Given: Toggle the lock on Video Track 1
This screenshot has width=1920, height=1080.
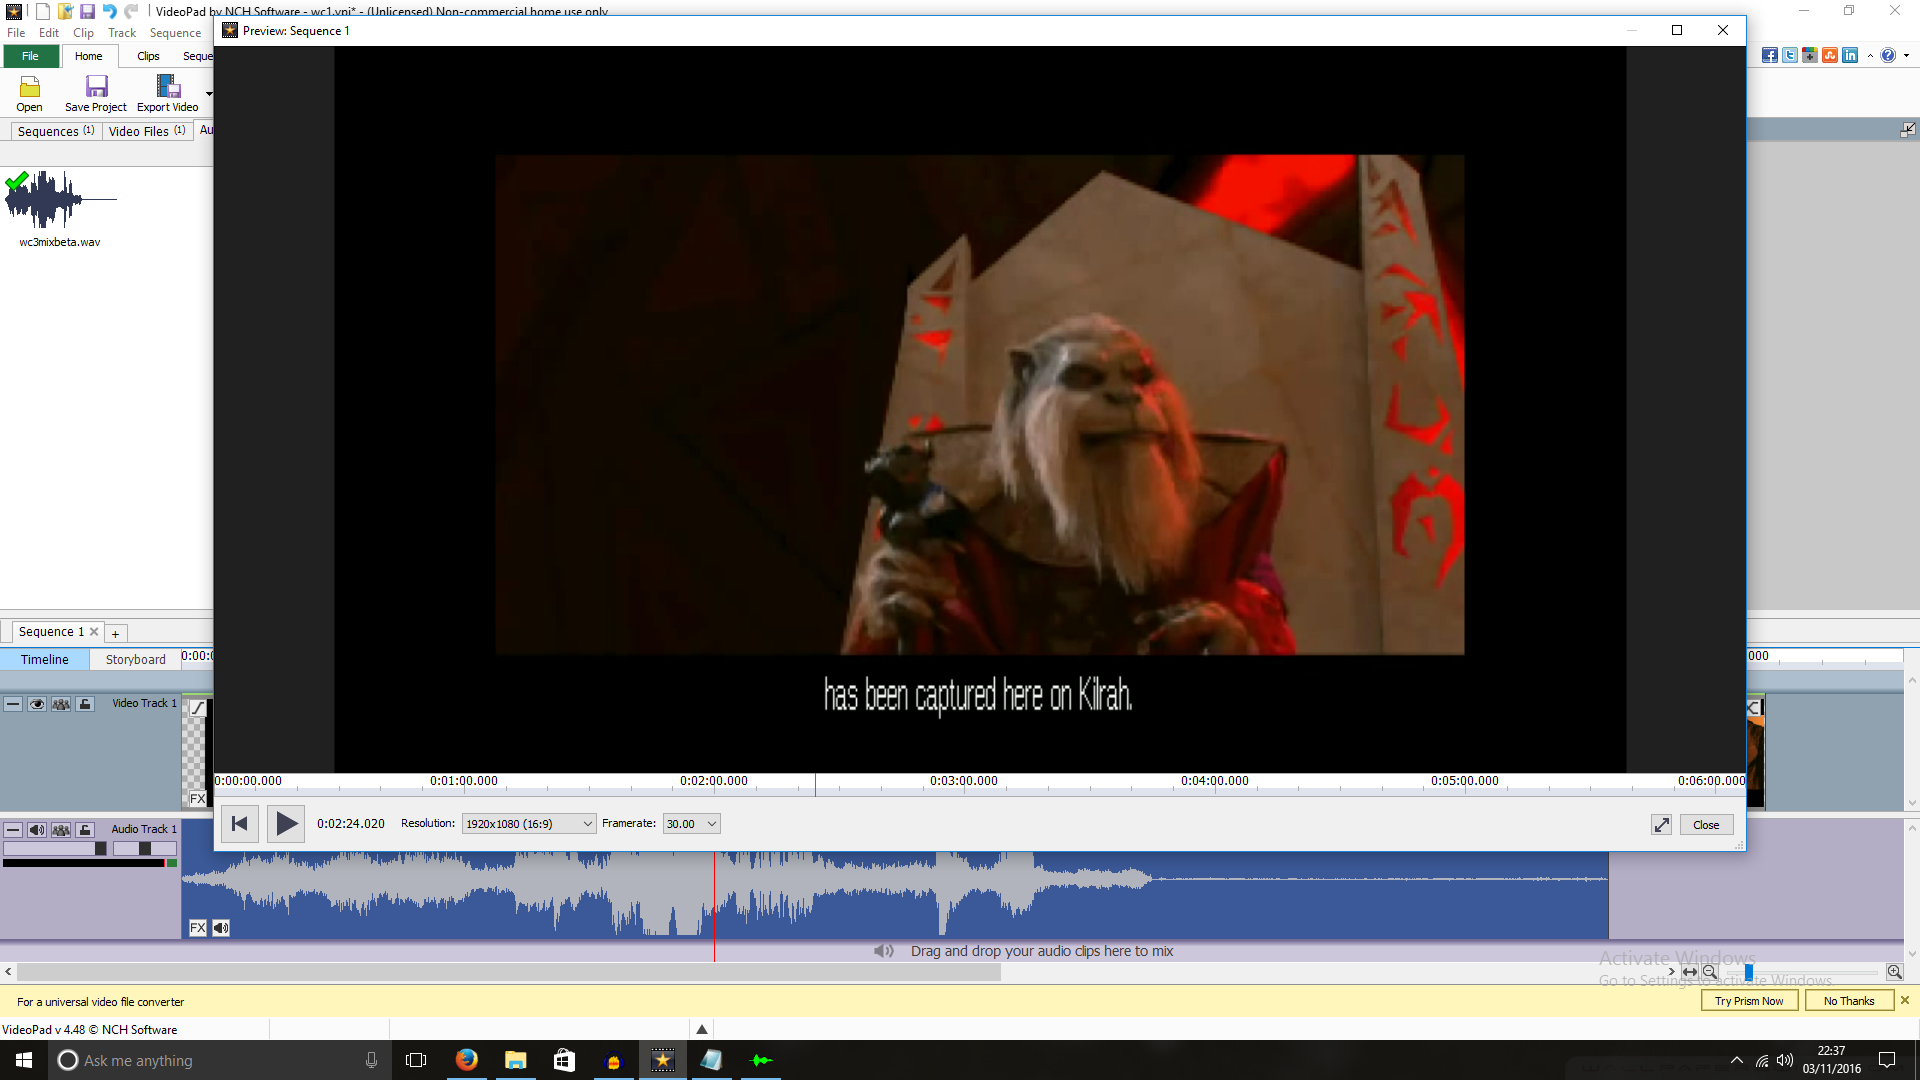Looking at the screenshot, I should coord(85,704).
